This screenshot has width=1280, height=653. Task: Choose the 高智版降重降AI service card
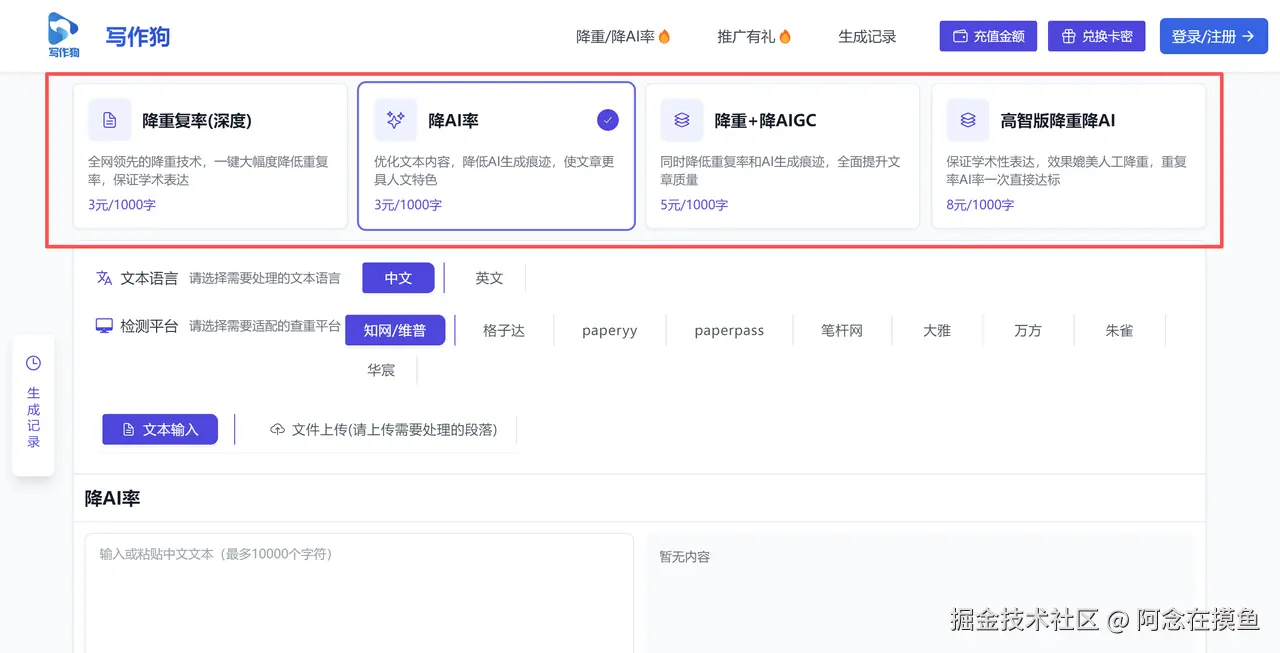click(x=1068, y=156)
